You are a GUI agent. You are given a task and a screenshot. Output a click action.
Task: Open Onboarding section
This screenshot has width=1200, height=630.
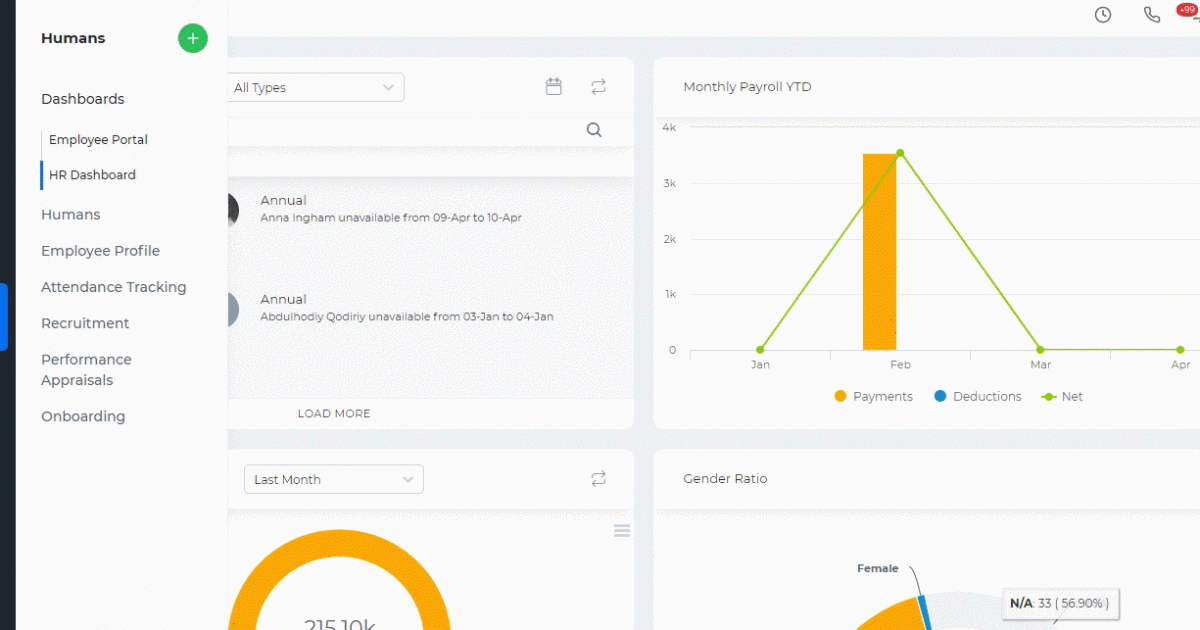(83, 416)
